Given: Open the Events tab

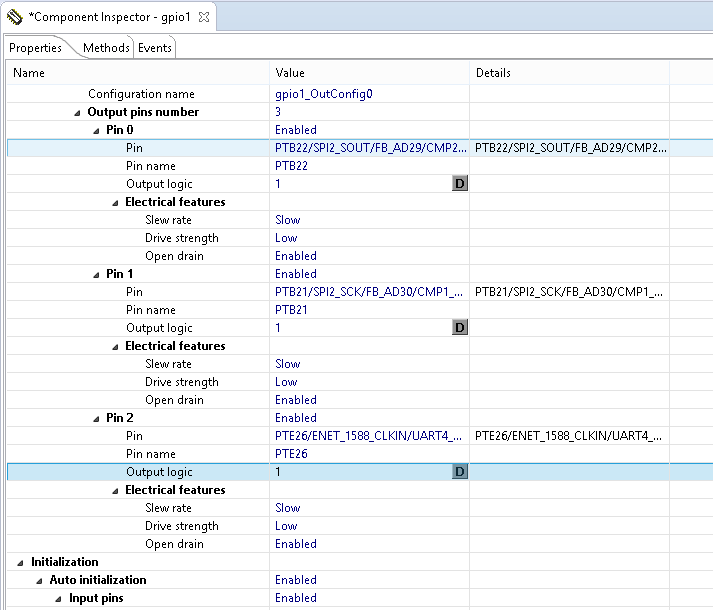Looking at the screenshot, I should (155, 48).
